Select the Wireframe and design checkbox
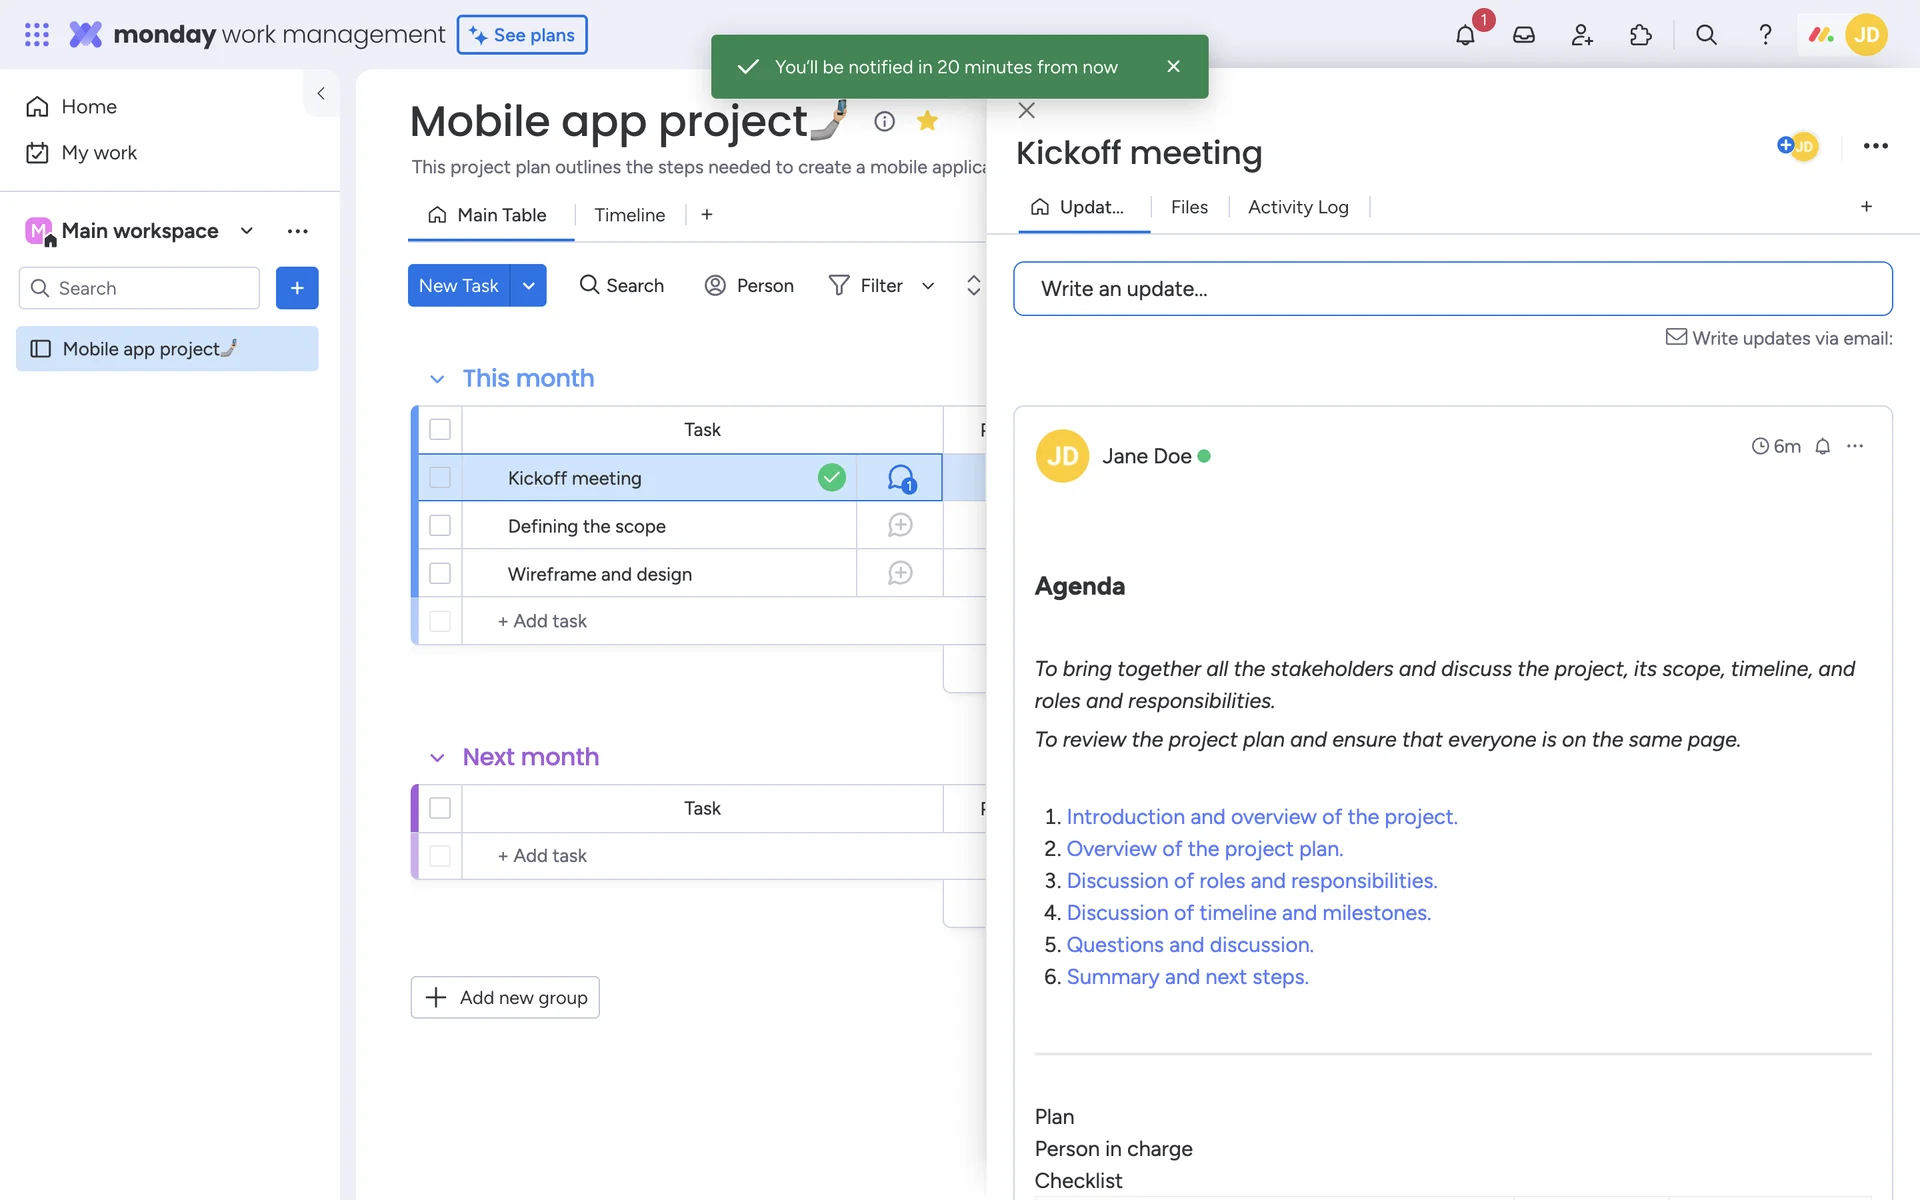The height and width of the screenshot is (1200, 1920). [440, 574]
